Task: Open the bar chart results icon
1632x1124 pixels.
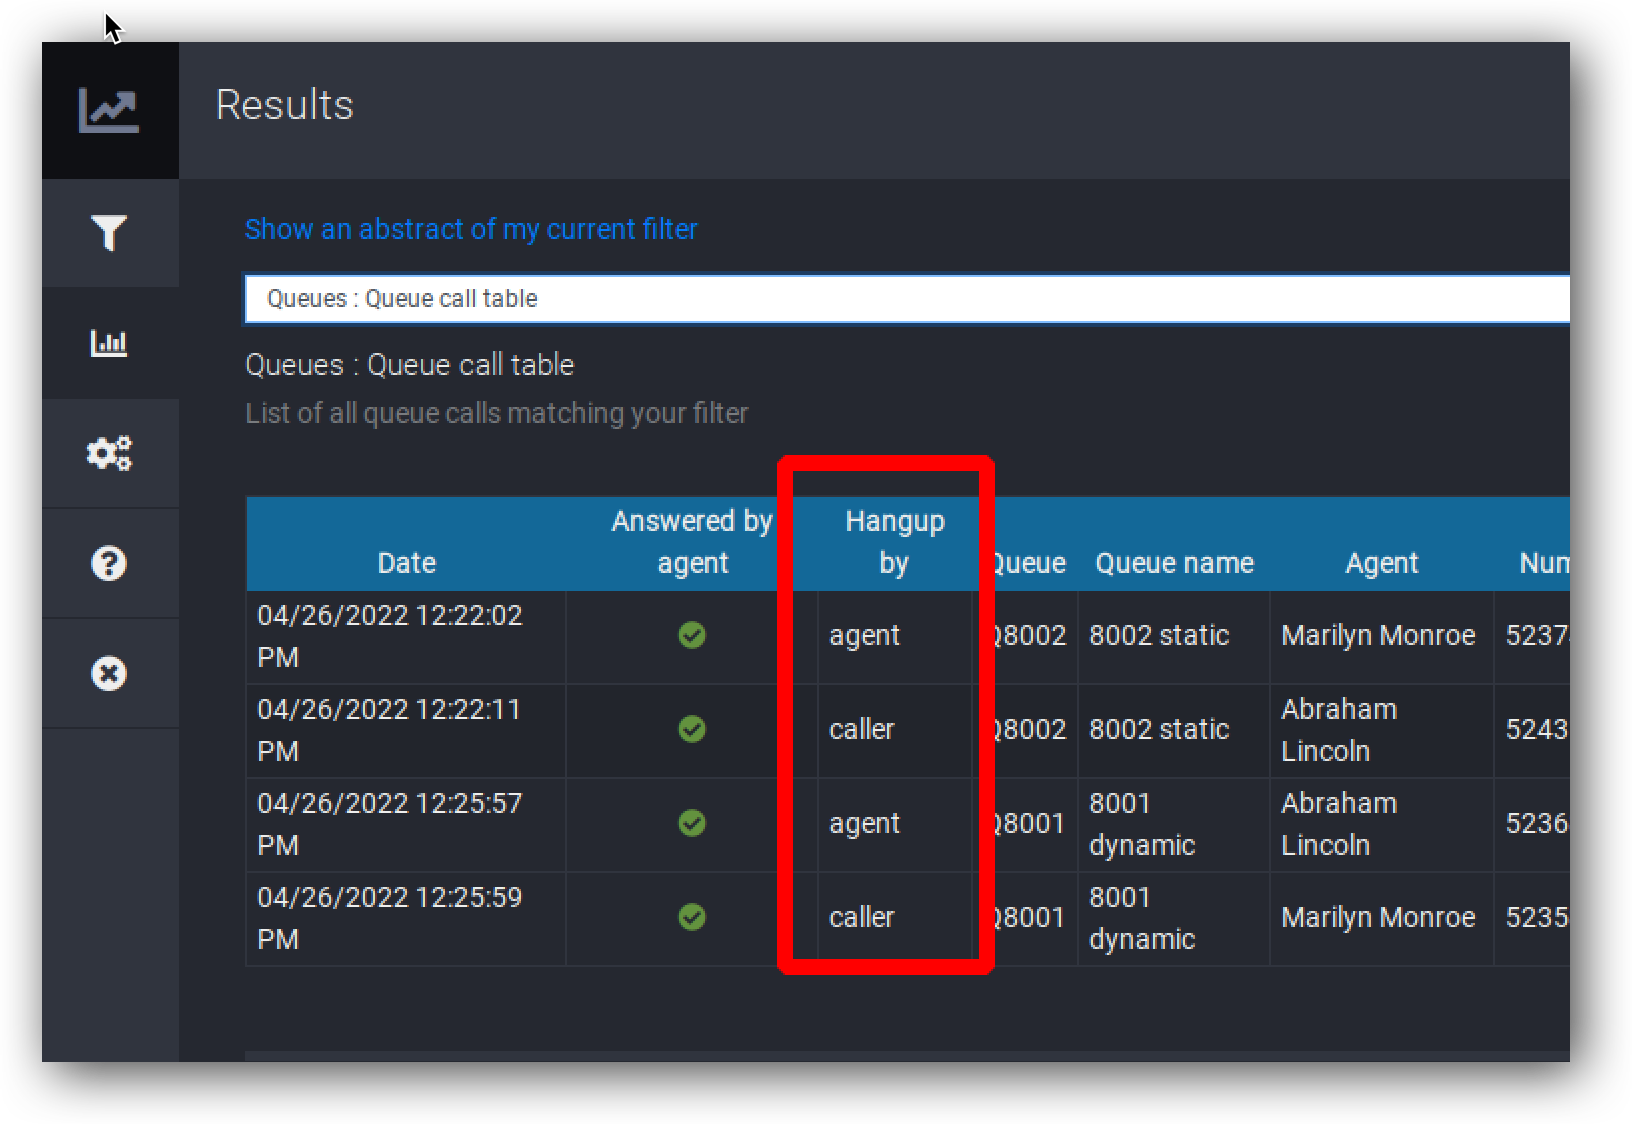Action: point(109,343)
